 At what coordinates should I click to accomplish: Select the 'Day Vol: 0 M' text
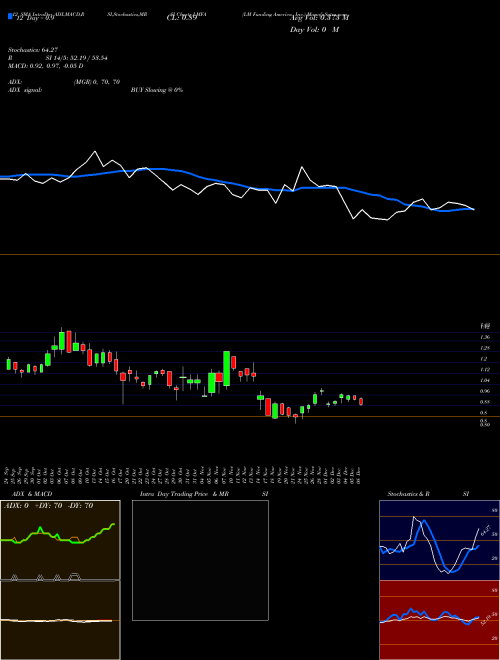click(314, 30)
